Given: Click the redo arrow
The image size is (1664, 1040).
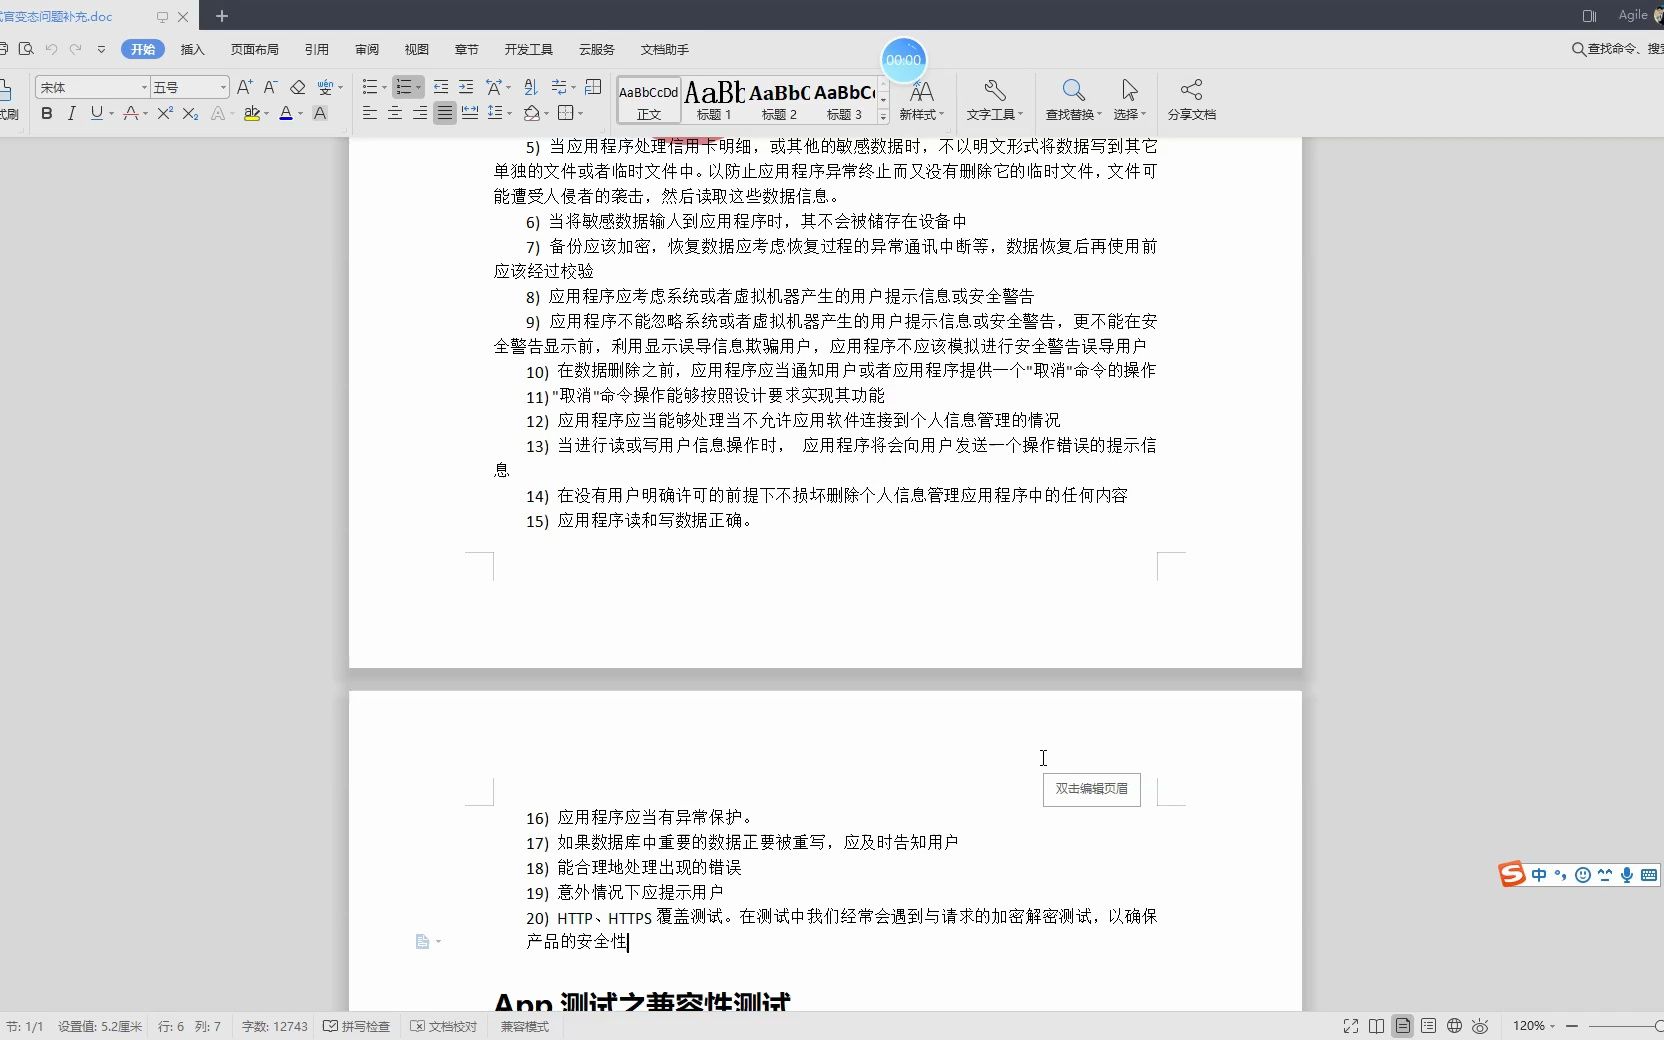Looking at the screenshot, I should coord(76,49).
